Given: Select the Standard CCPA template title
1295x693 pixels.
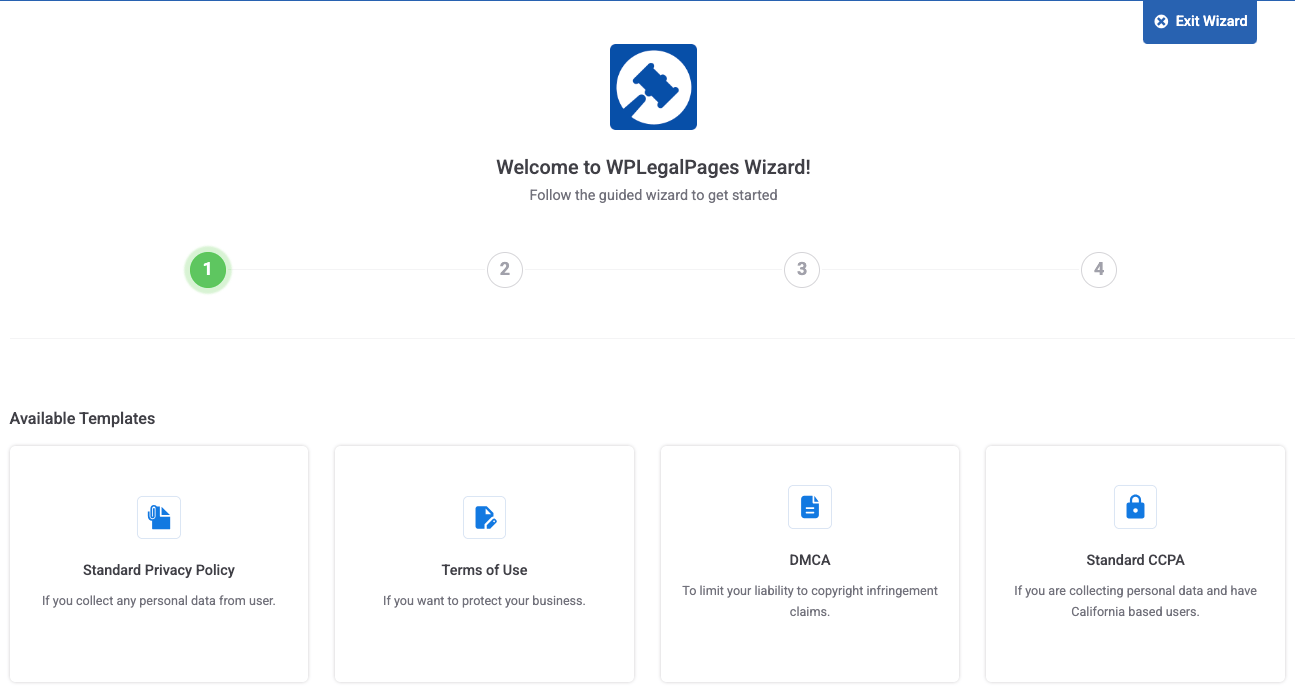Looking at the screenshot, I should tap(1135, 560).
